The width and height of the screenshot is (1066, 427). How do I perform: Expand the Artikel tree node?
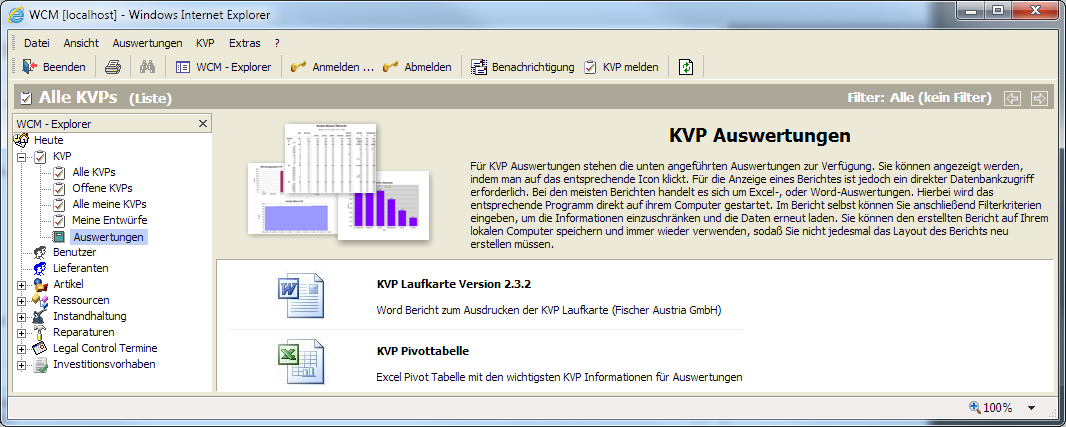22,285
